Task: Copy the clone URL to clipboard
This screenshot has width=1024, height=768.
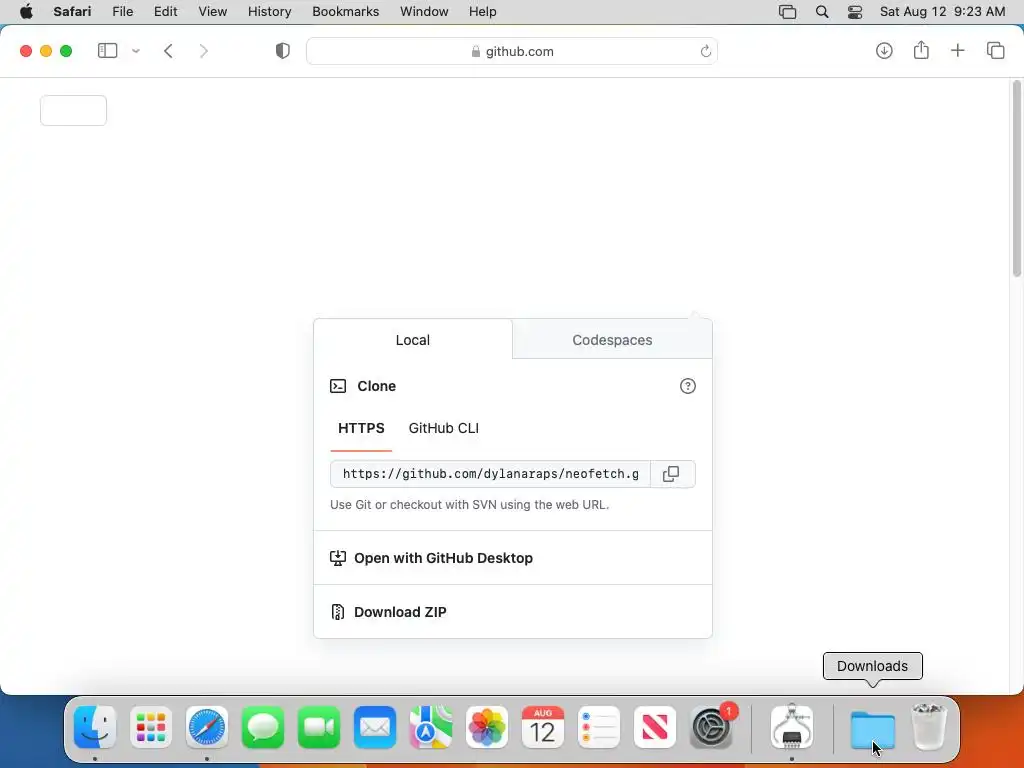Action: coord(672,474)
